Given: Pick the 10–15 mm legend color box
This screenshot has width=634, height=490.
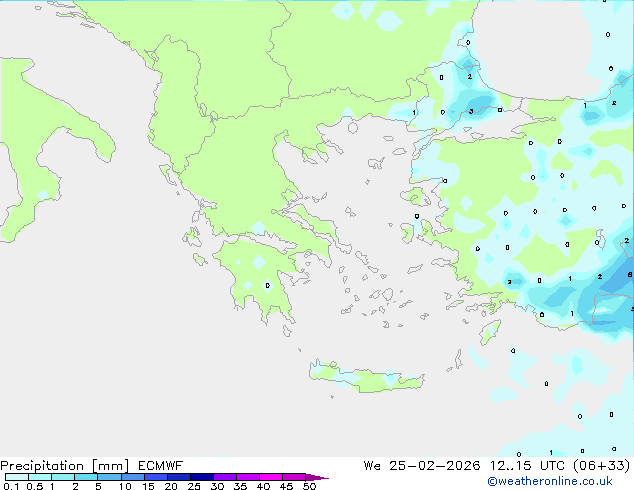Looking at the screenshot, I should click(x=132, y=477).
